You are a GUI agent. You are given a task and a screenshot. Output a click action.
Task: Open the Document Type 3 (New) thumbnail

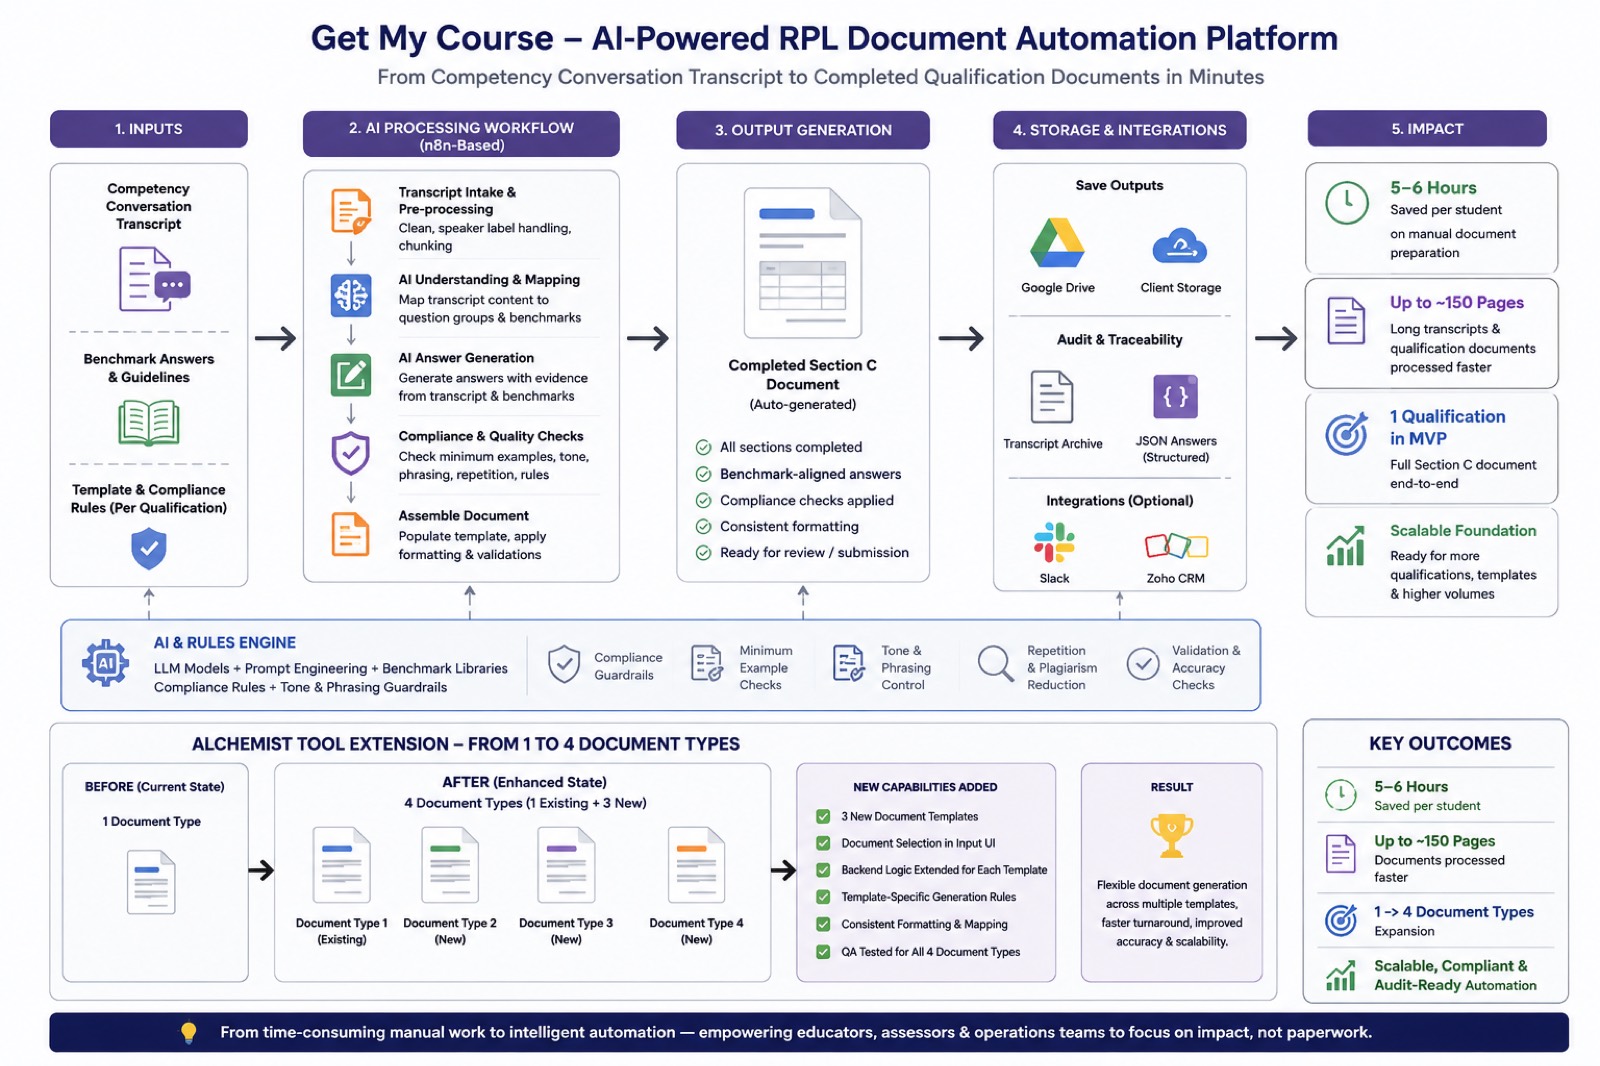pyautogui.click(x=566, y=865)
